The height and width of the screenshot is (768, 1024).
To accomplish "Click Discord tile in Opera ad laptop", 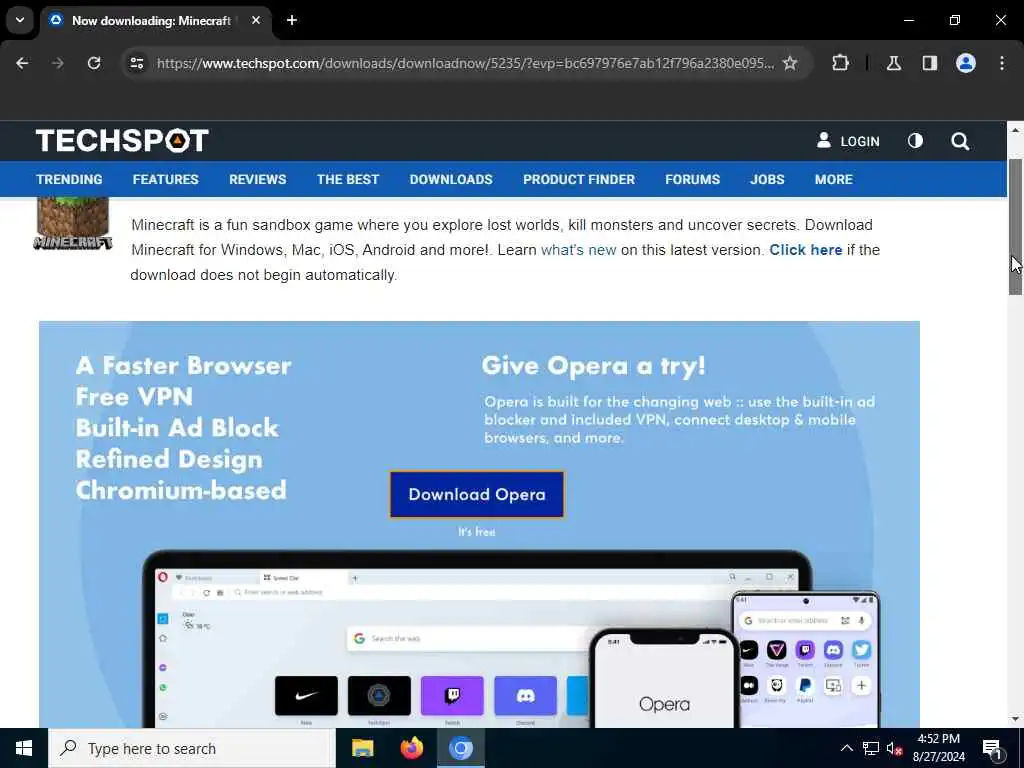I will pos(526,696).
